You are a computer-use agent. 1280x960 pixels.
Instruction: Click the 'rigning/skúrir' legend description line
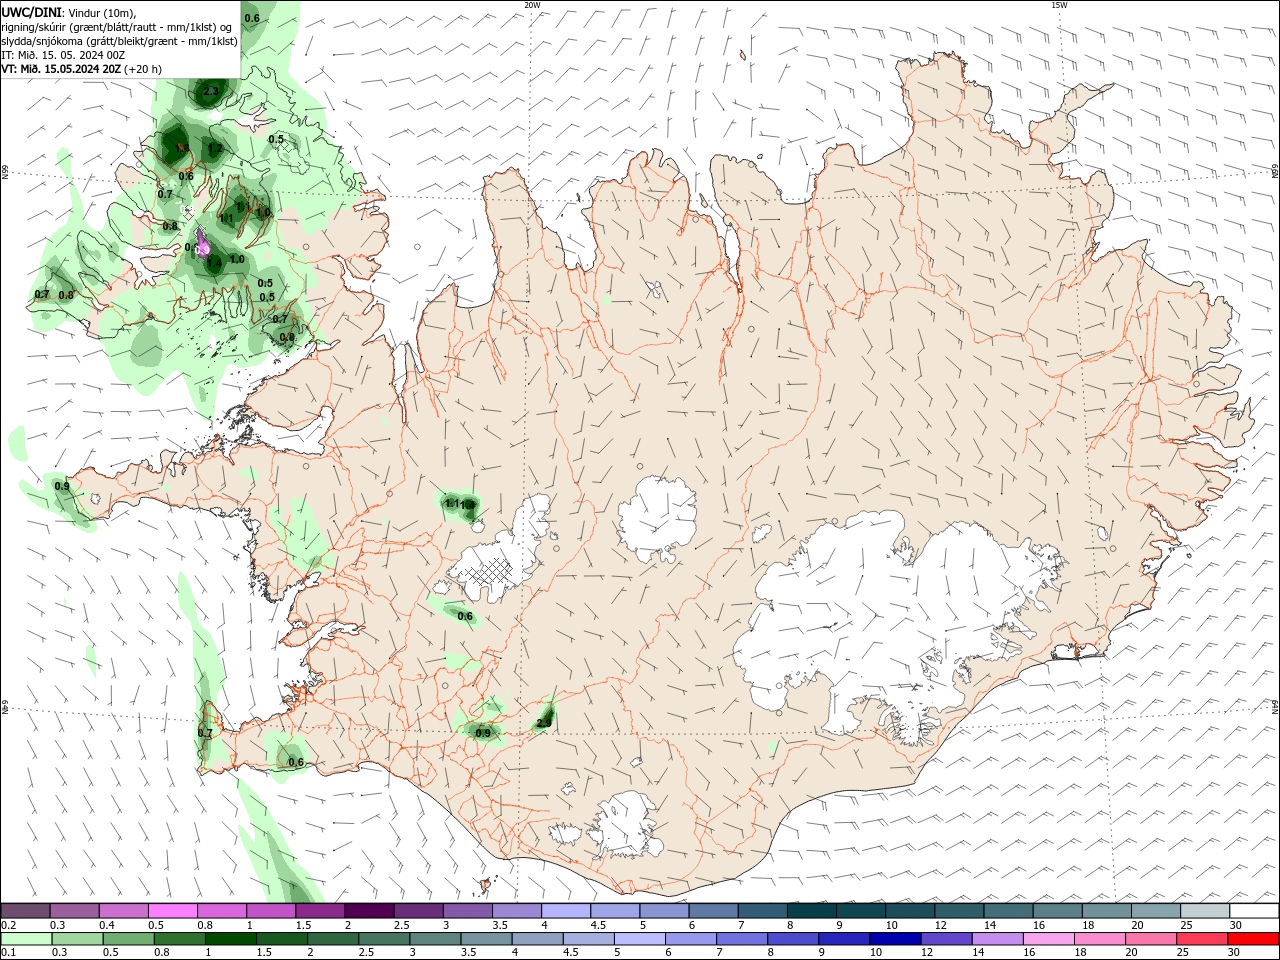point(116,26)
